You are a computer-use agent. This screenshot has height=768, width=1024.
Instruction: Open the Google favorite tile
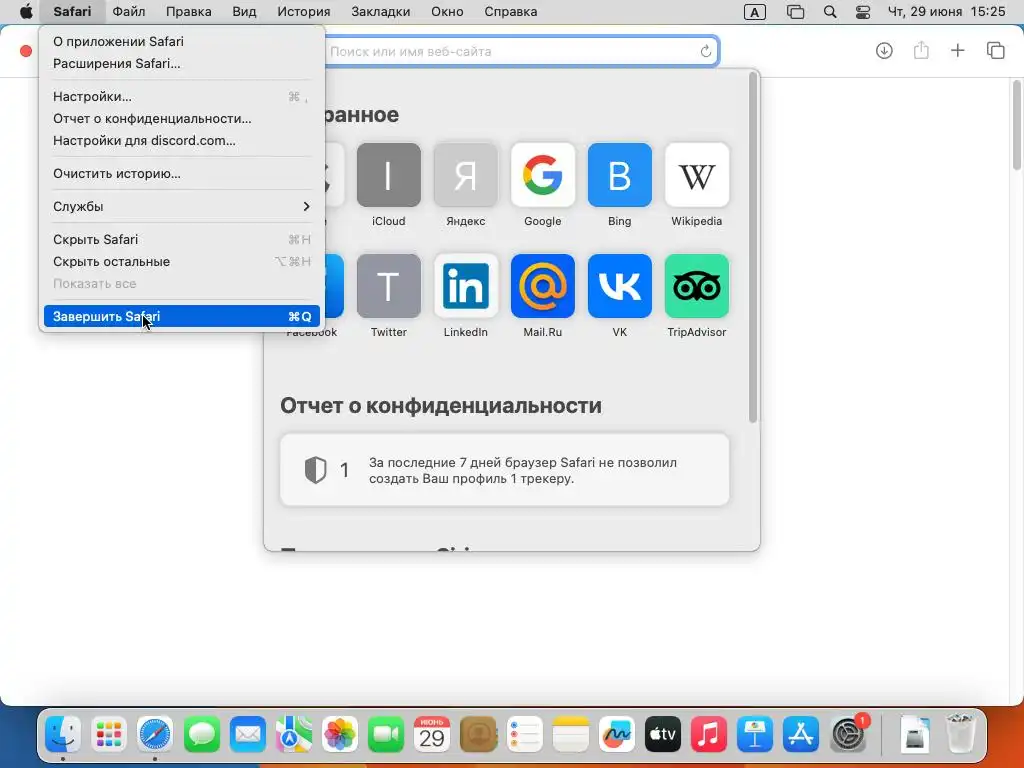(x=543, y=175)
